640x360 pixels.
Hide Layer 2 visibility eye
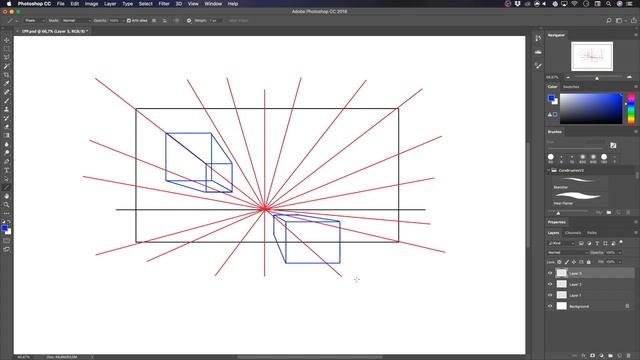[550, 284]
